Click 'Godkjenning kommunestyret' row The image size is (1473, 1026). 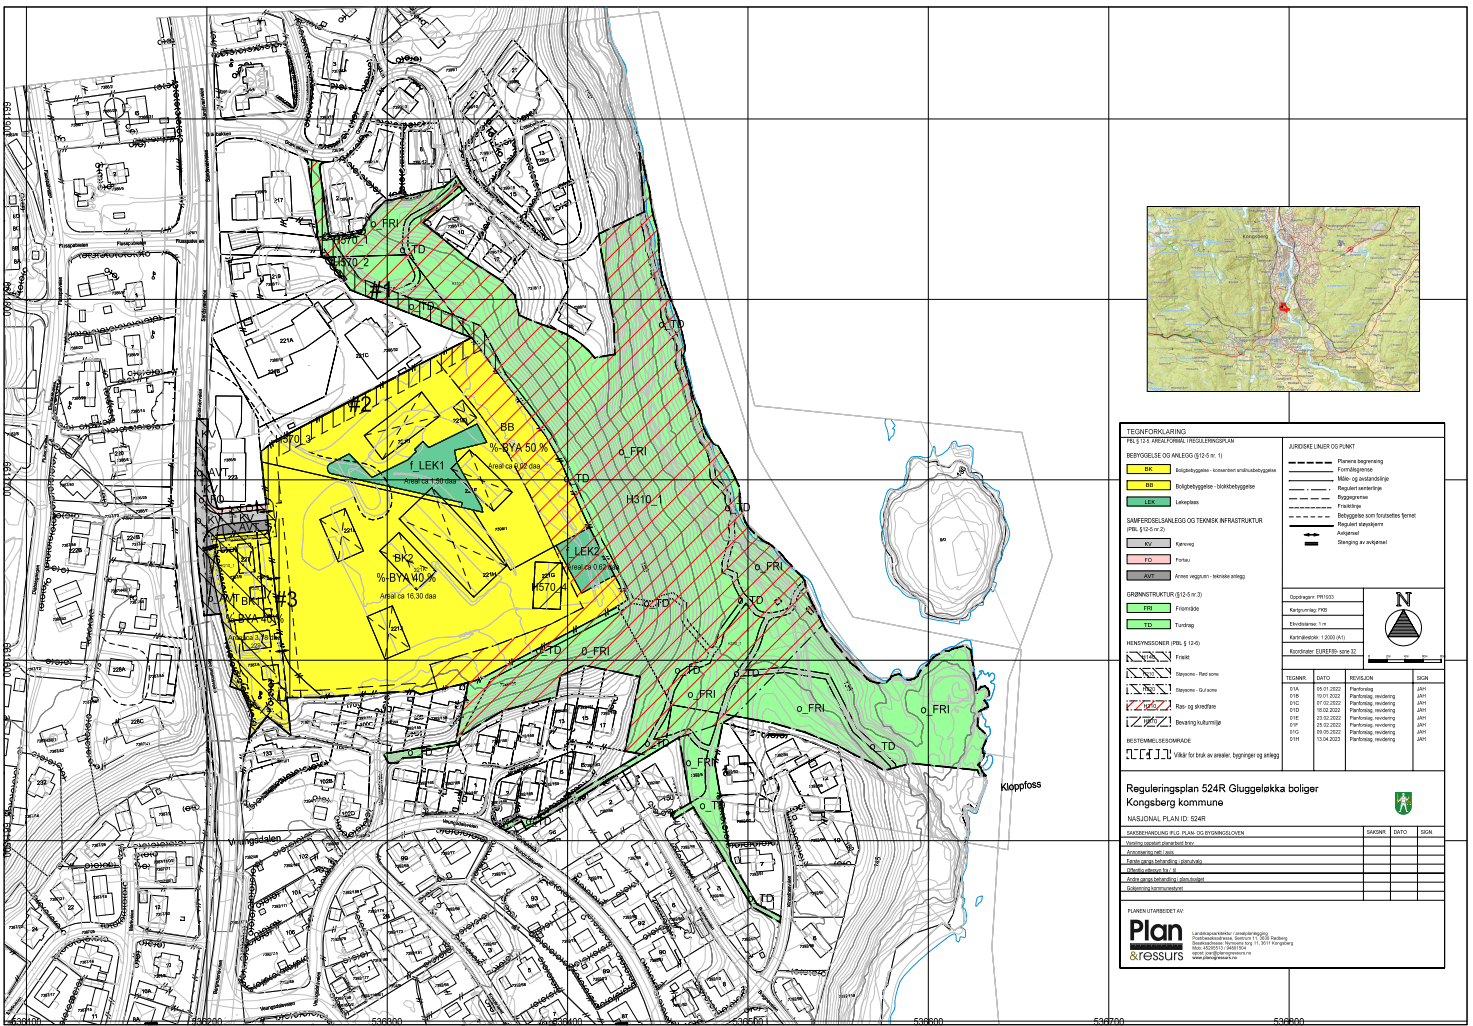(1284, 888)
